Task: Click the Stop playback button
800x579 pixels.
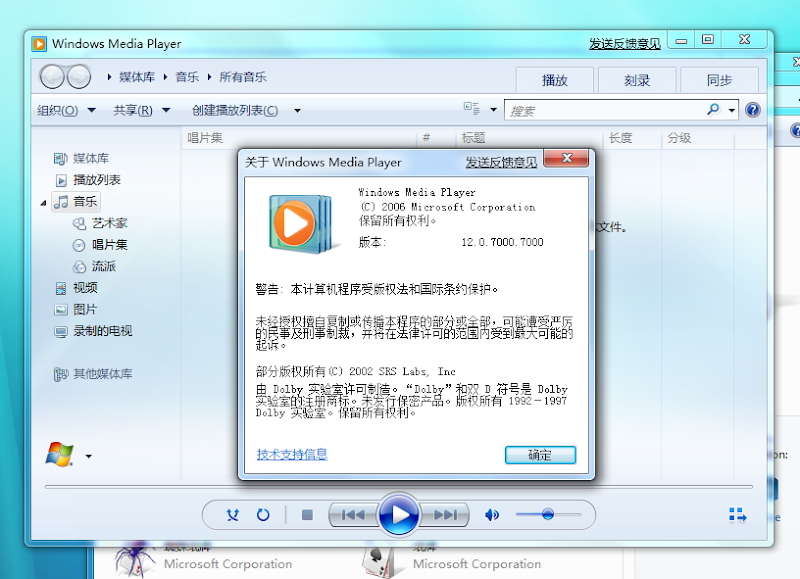Action: 307,515
